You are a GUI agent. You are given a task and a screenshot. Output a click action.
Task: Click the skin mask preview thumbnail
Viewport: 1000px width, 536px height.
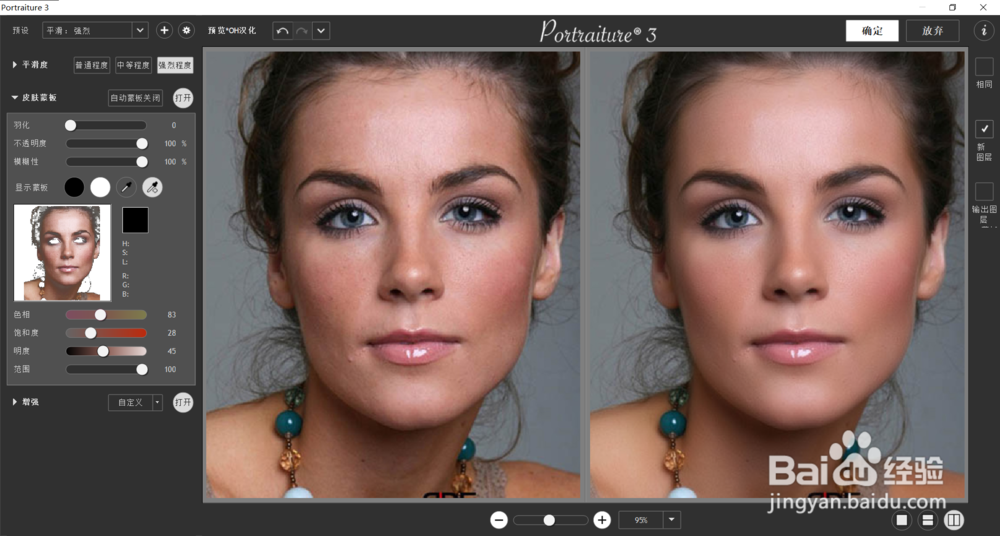point(62,253)
